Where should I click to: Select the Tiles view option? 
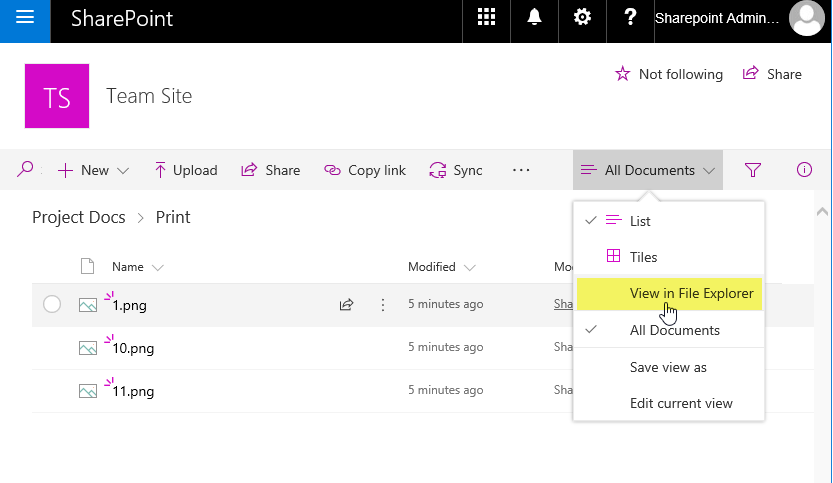(x=669, y=257)
